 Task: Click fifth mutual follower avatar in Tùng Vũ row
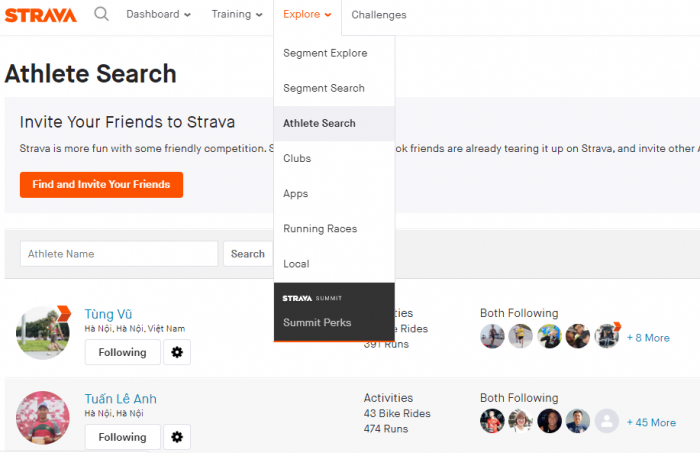point(607,336)
